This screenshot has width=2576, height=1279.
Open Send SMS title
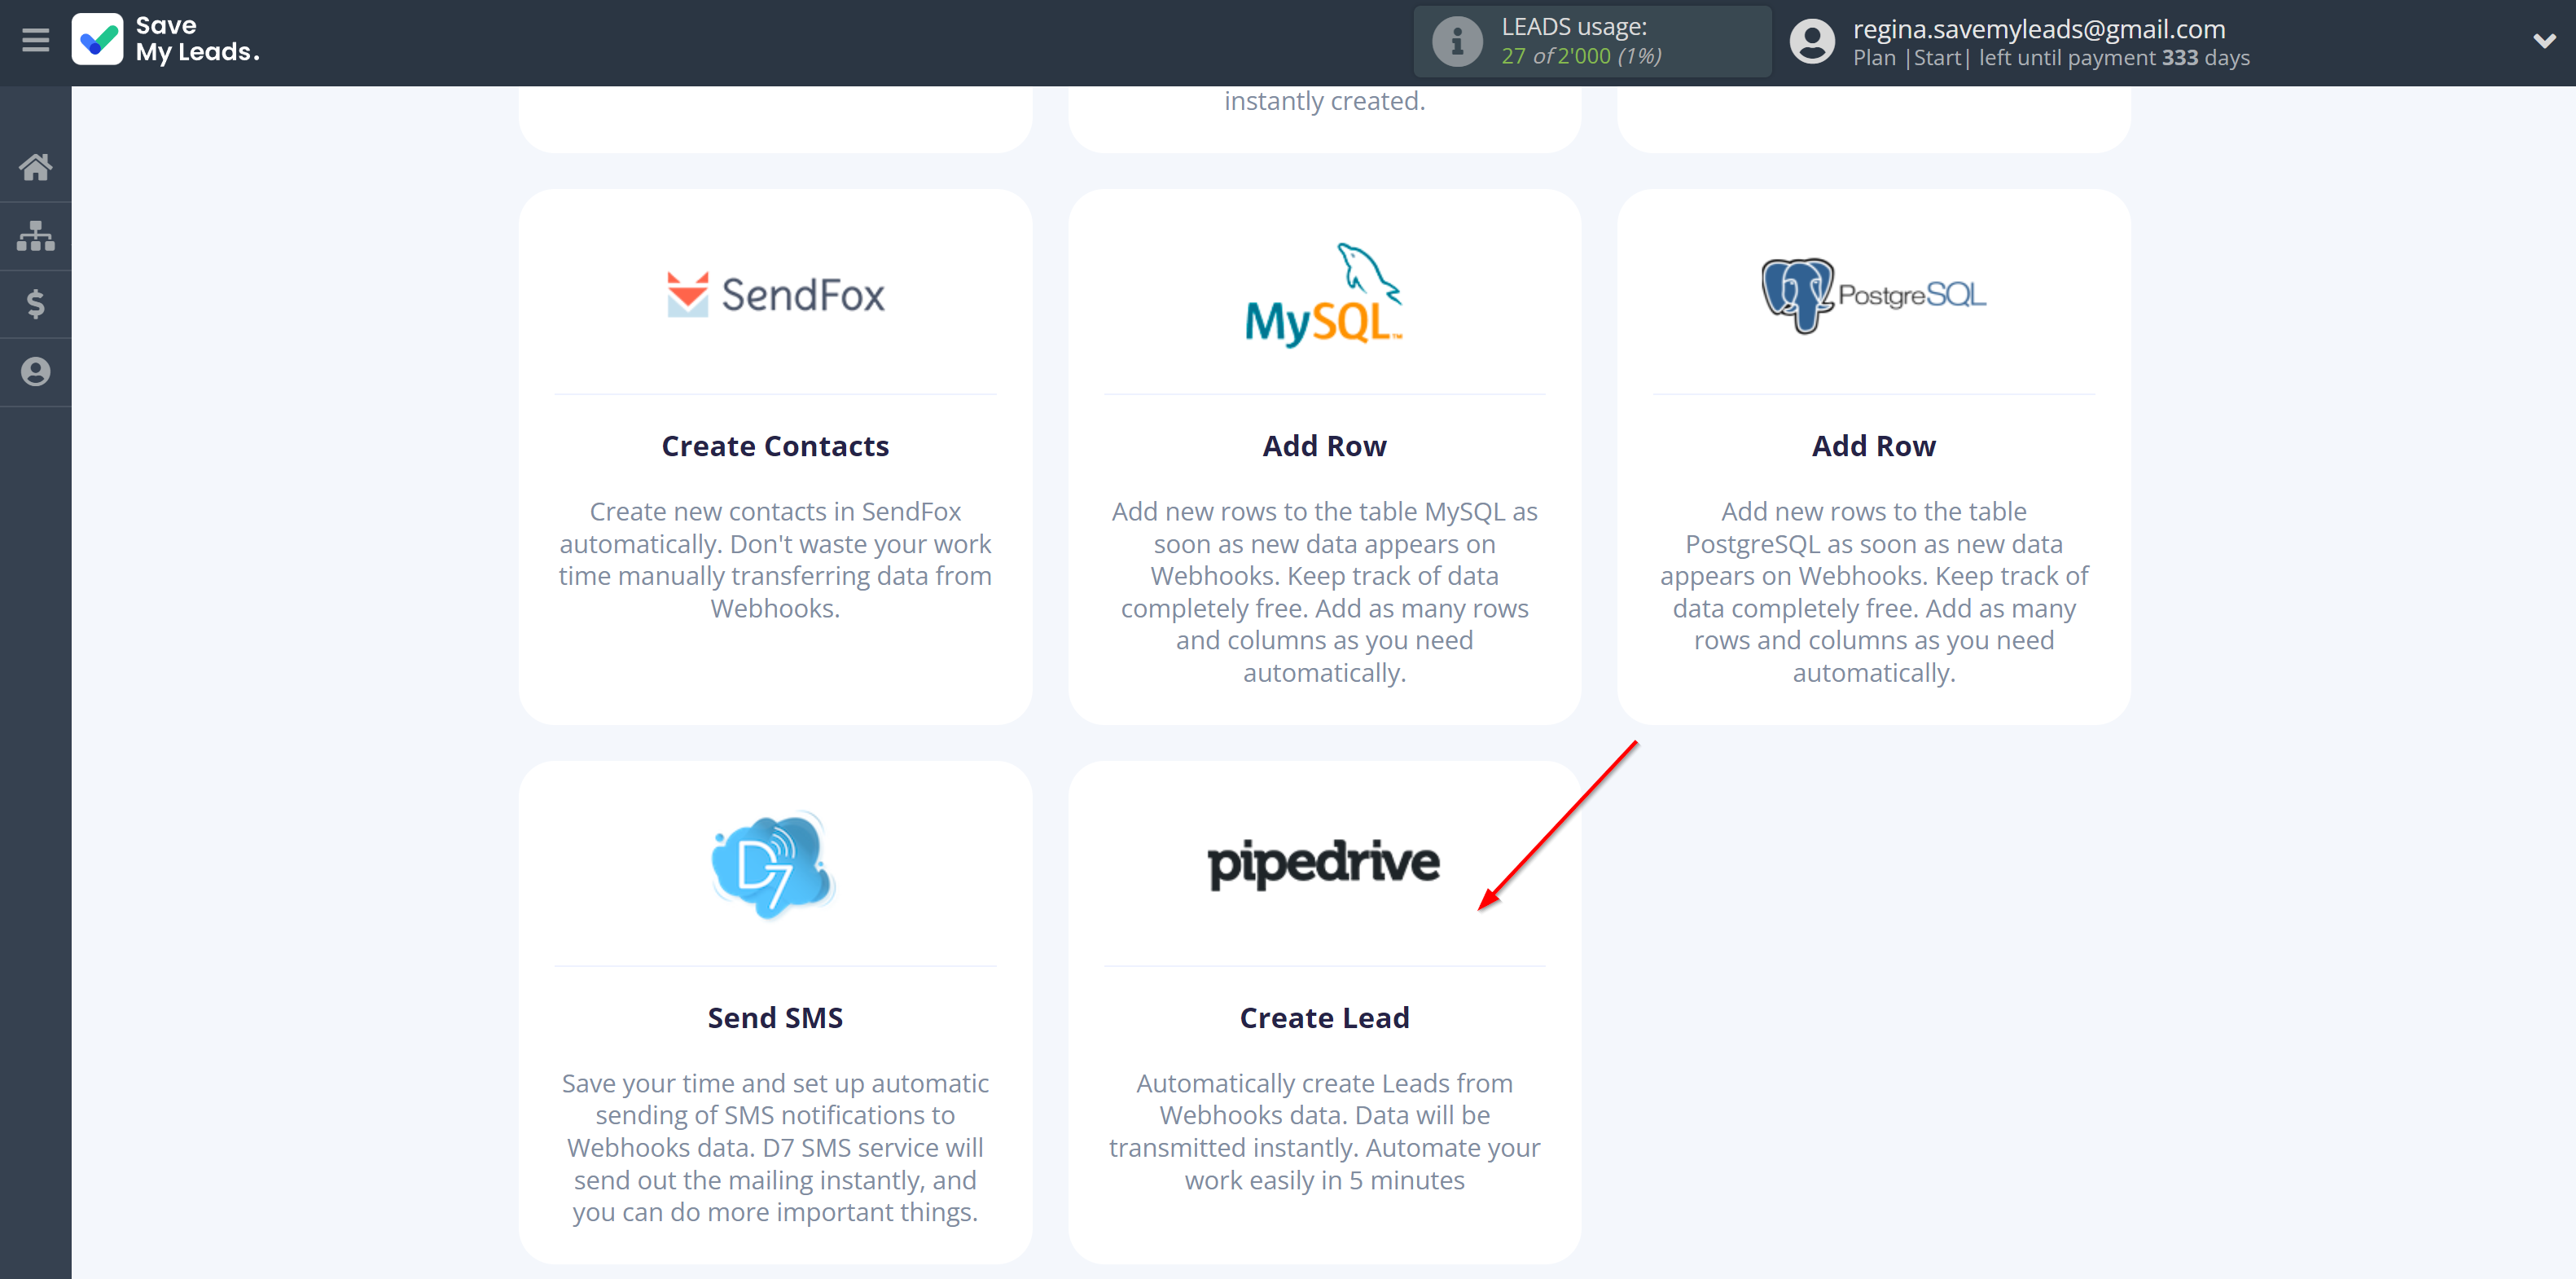pyautogui.click(x=775, y=1018)
